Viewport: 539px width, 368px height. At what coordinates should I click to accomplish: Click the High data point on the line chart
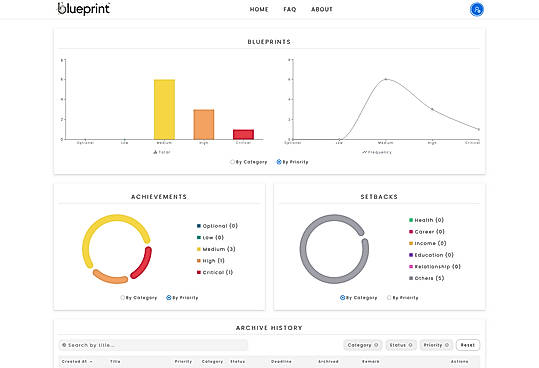(432, 109)
